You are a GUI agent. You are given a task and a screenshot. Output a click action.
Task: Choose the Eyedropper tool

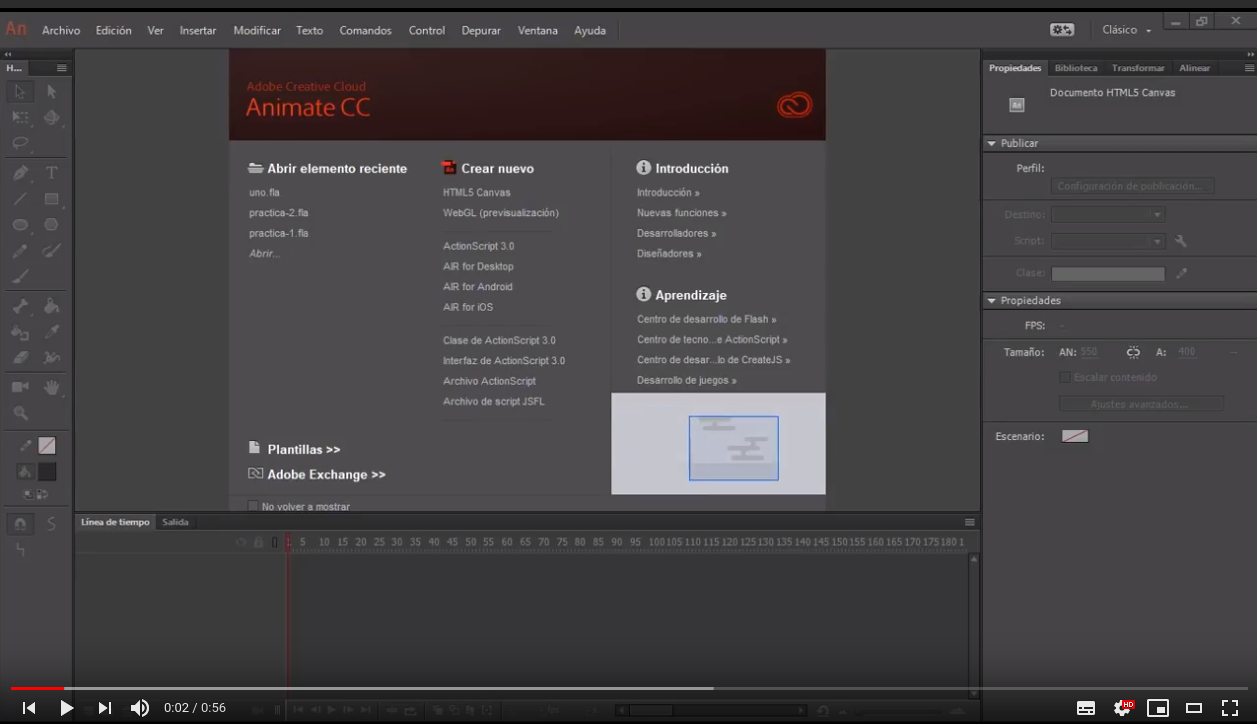pos(51,332)
